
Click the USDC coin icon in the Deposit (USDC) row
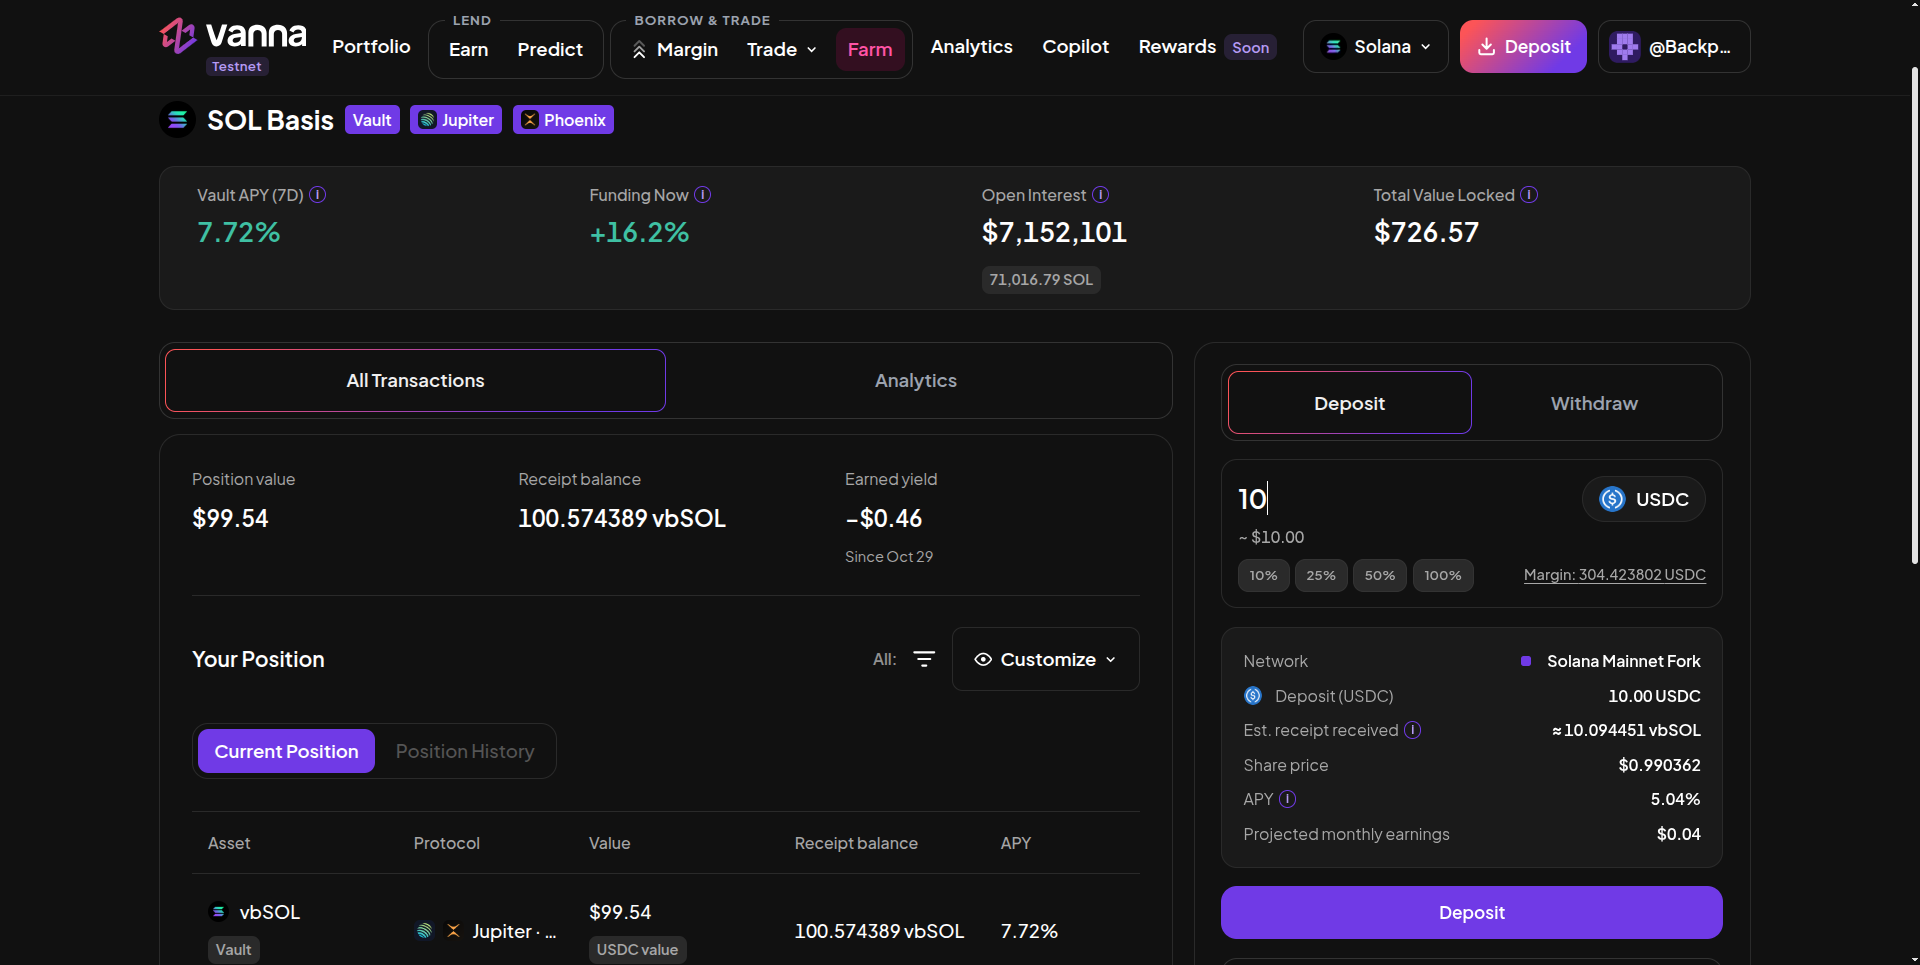pyautogui.click(x=1253, y=695)
